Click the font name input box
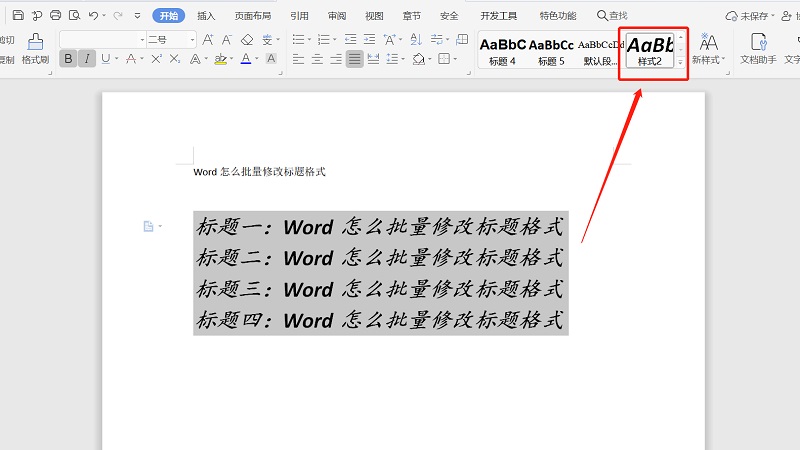This screenshot has width=800, height=450. point(100,39)
